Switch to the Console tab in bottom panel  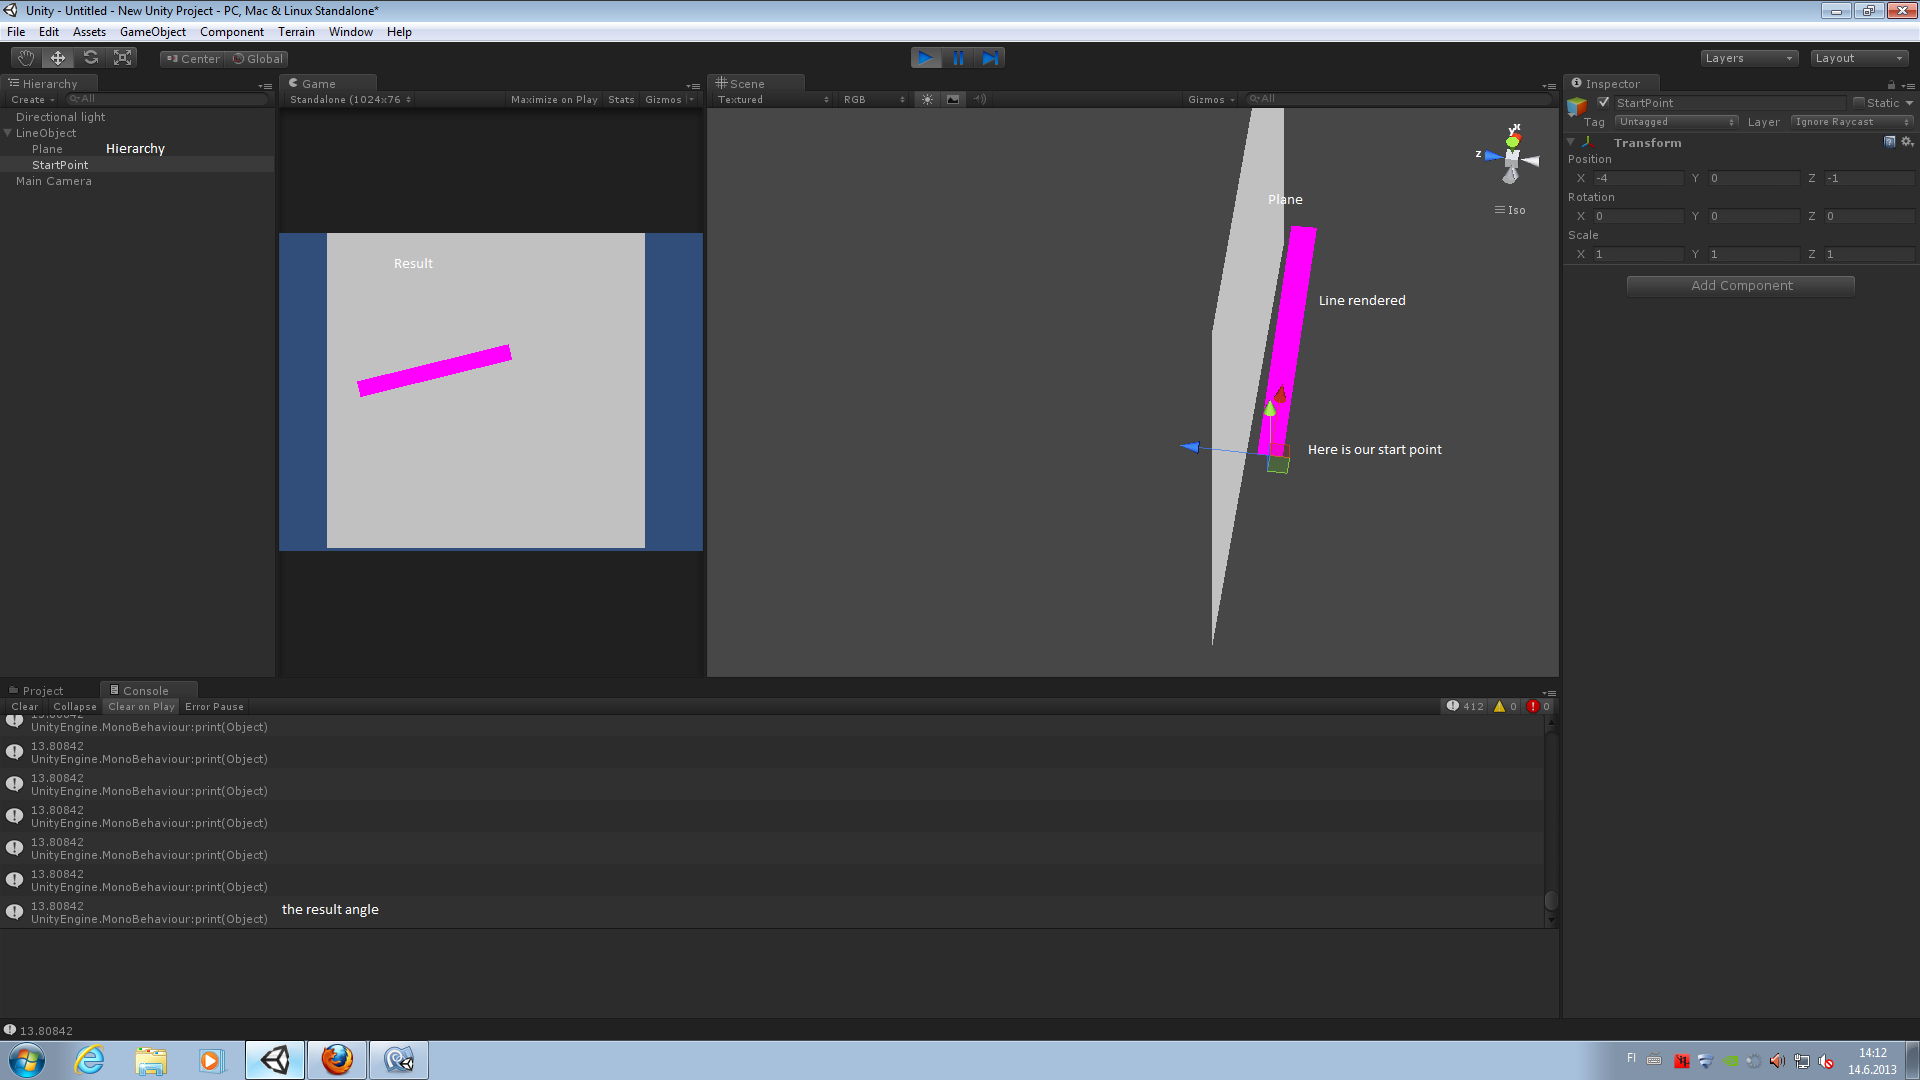click(145, 690)
